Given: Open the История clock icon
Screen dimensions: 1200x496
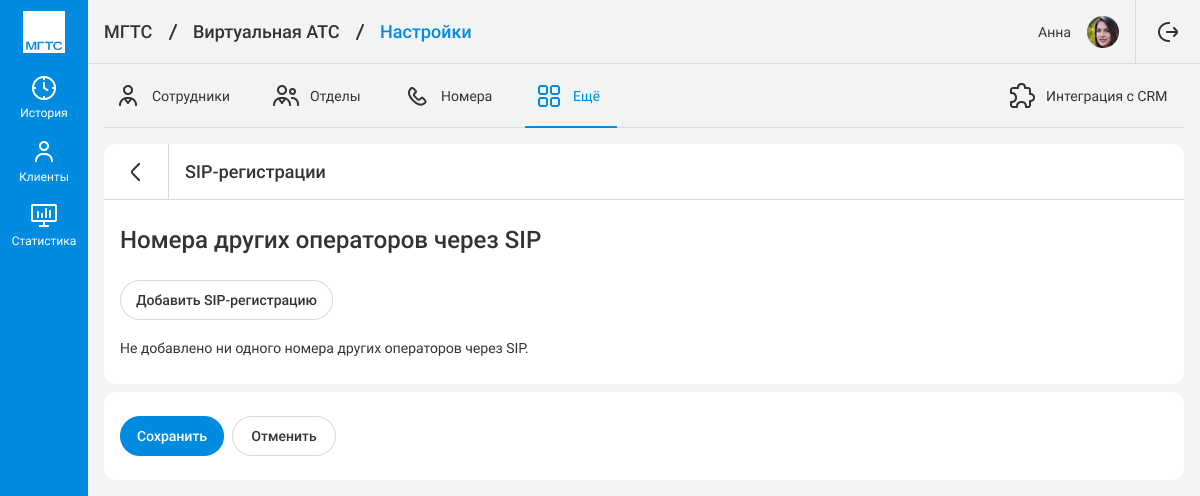Looking at the screenshot, I should coord(44,88).
